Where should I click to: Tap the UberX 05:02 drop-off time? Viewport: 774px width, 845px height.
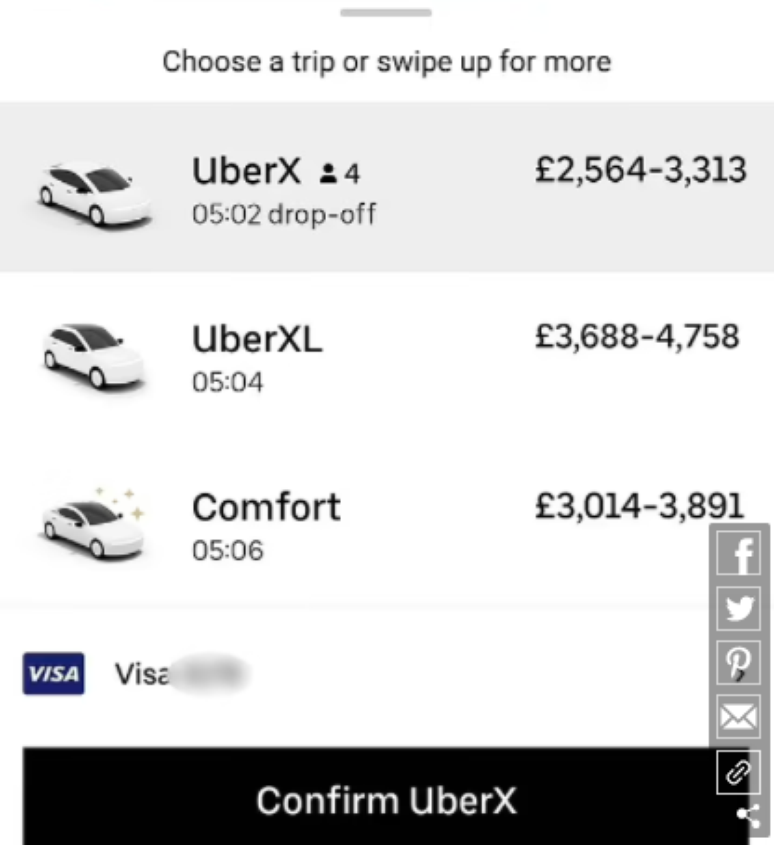pyautogui.click(x=284, y=214)
